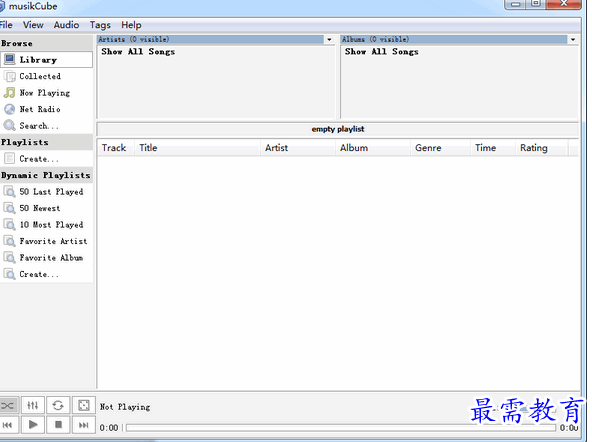Viewport: 592px width, 442px height.
Task: Select the Net Radio label
Action: tap(40, 109)
